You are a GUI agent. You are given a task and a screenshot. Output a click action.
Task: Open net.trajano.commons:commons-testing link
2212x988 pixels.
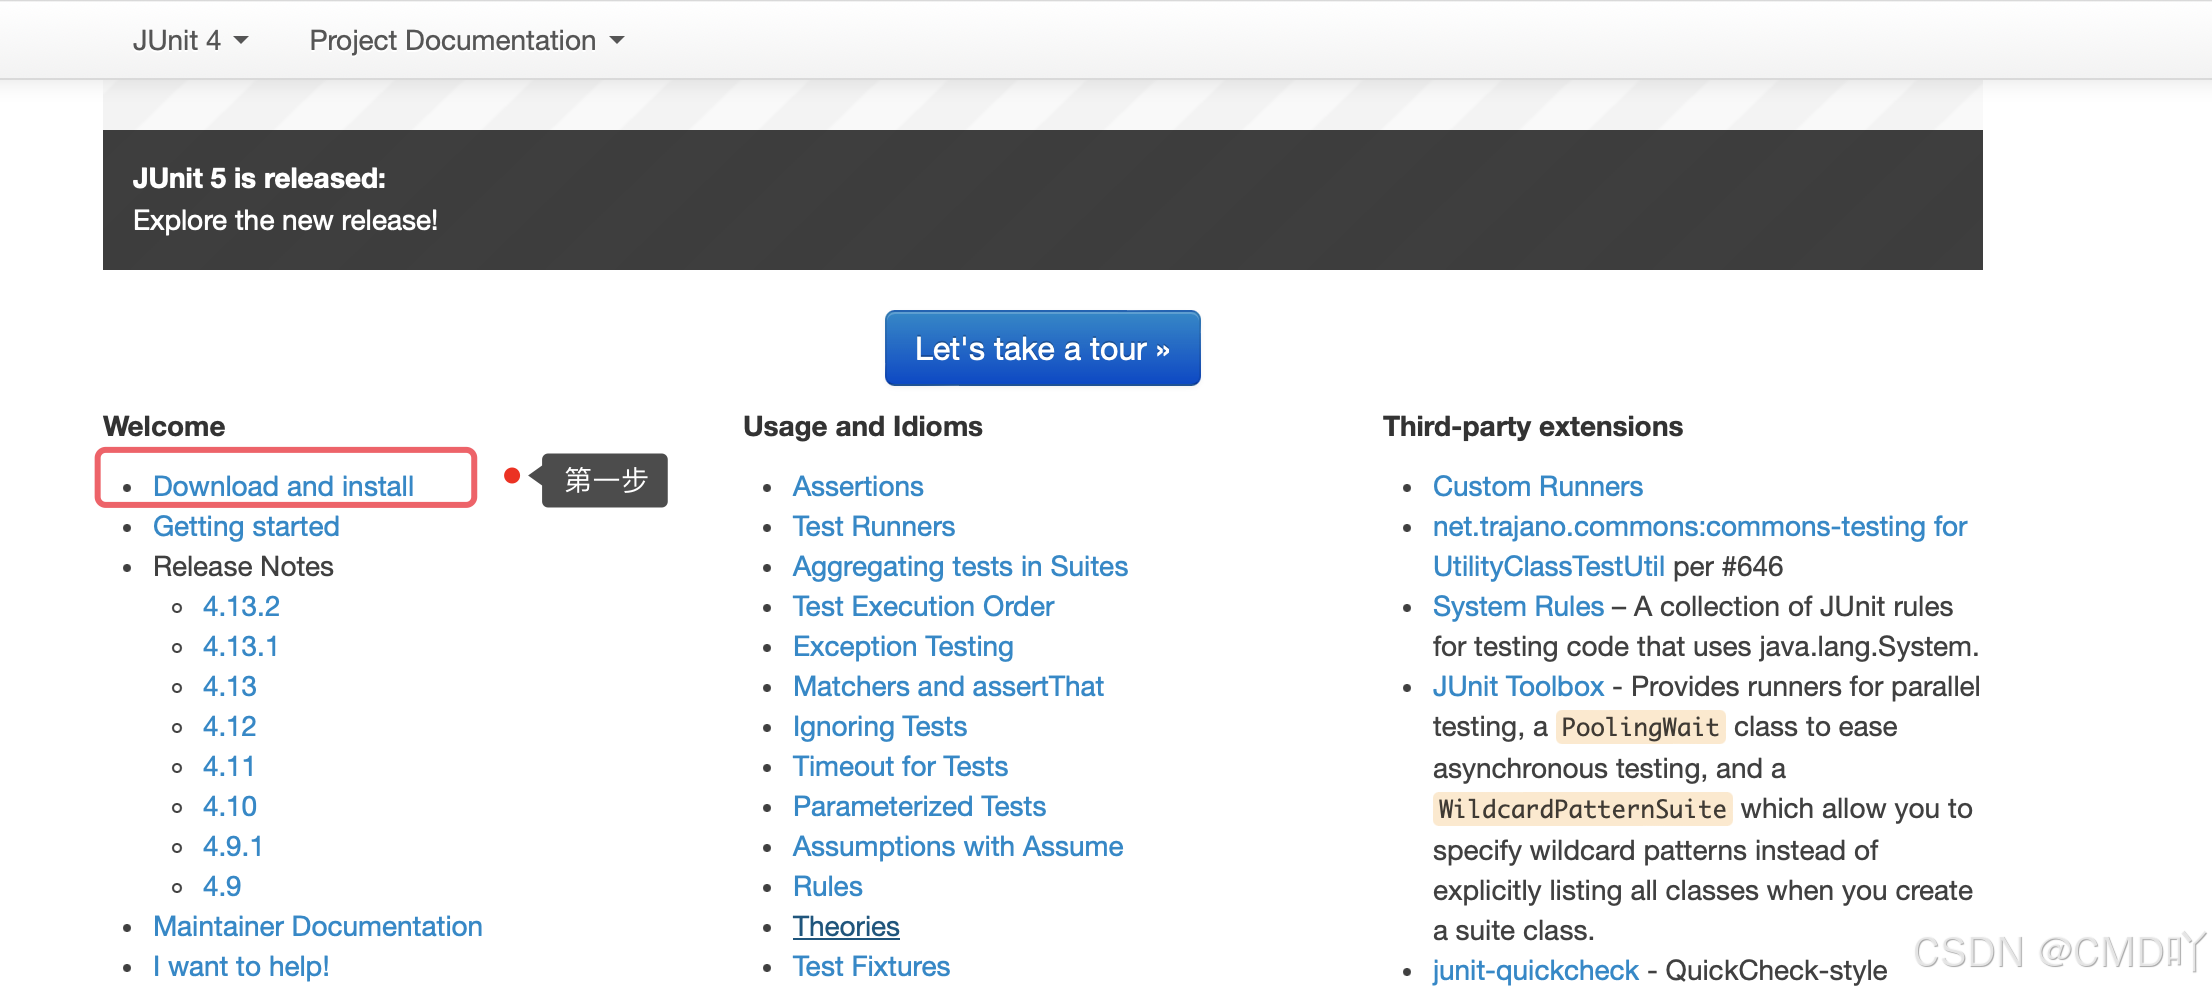point(1699,526)
